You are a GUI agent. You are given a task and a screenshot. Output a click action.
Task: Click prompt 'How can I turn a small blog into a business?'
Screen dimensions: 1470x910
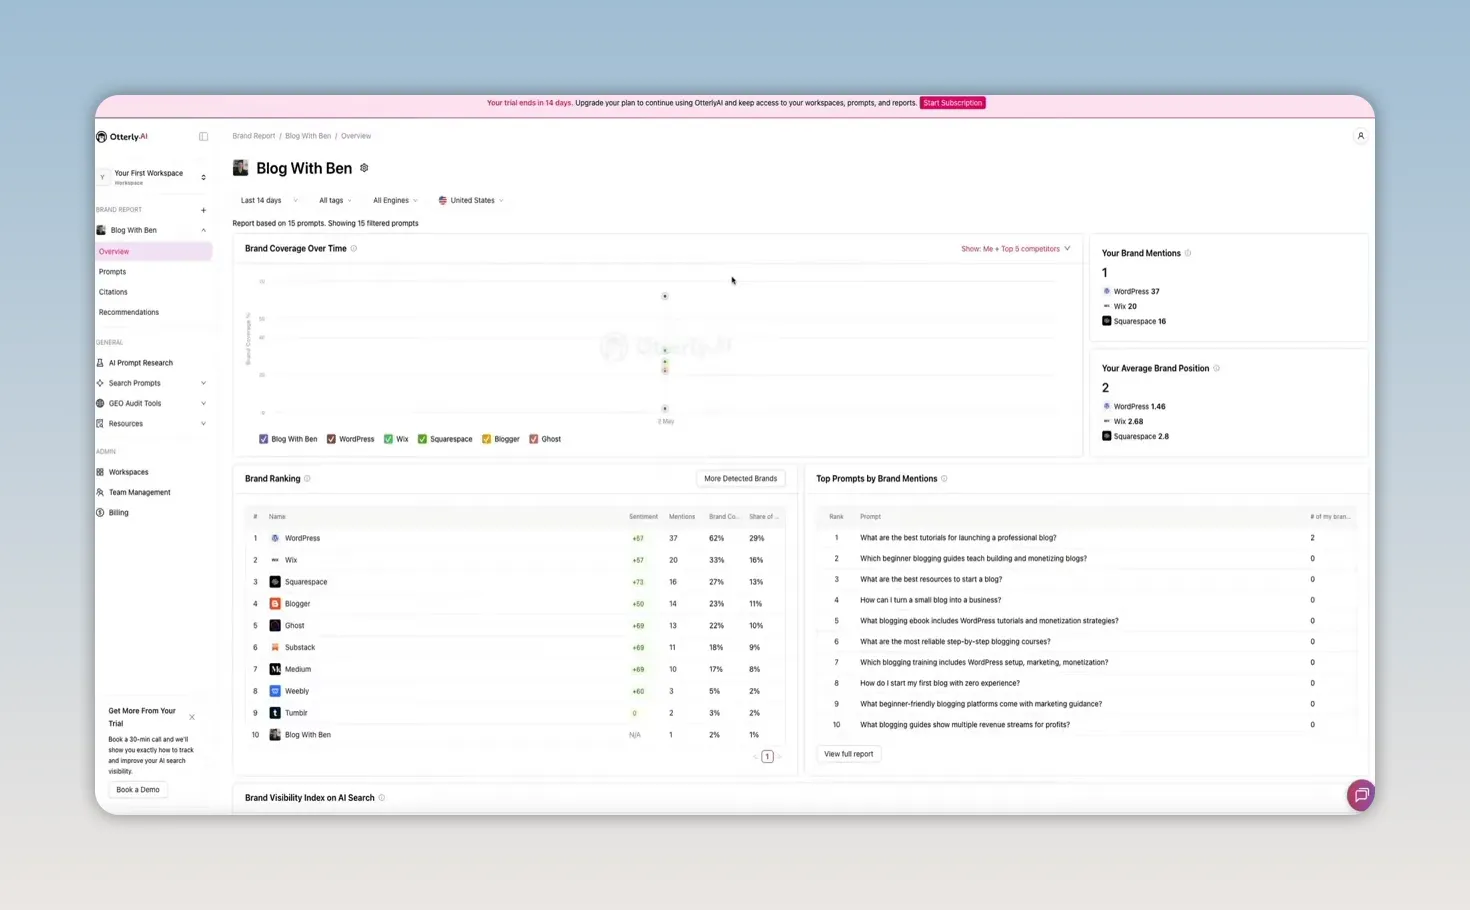(930, 600)
